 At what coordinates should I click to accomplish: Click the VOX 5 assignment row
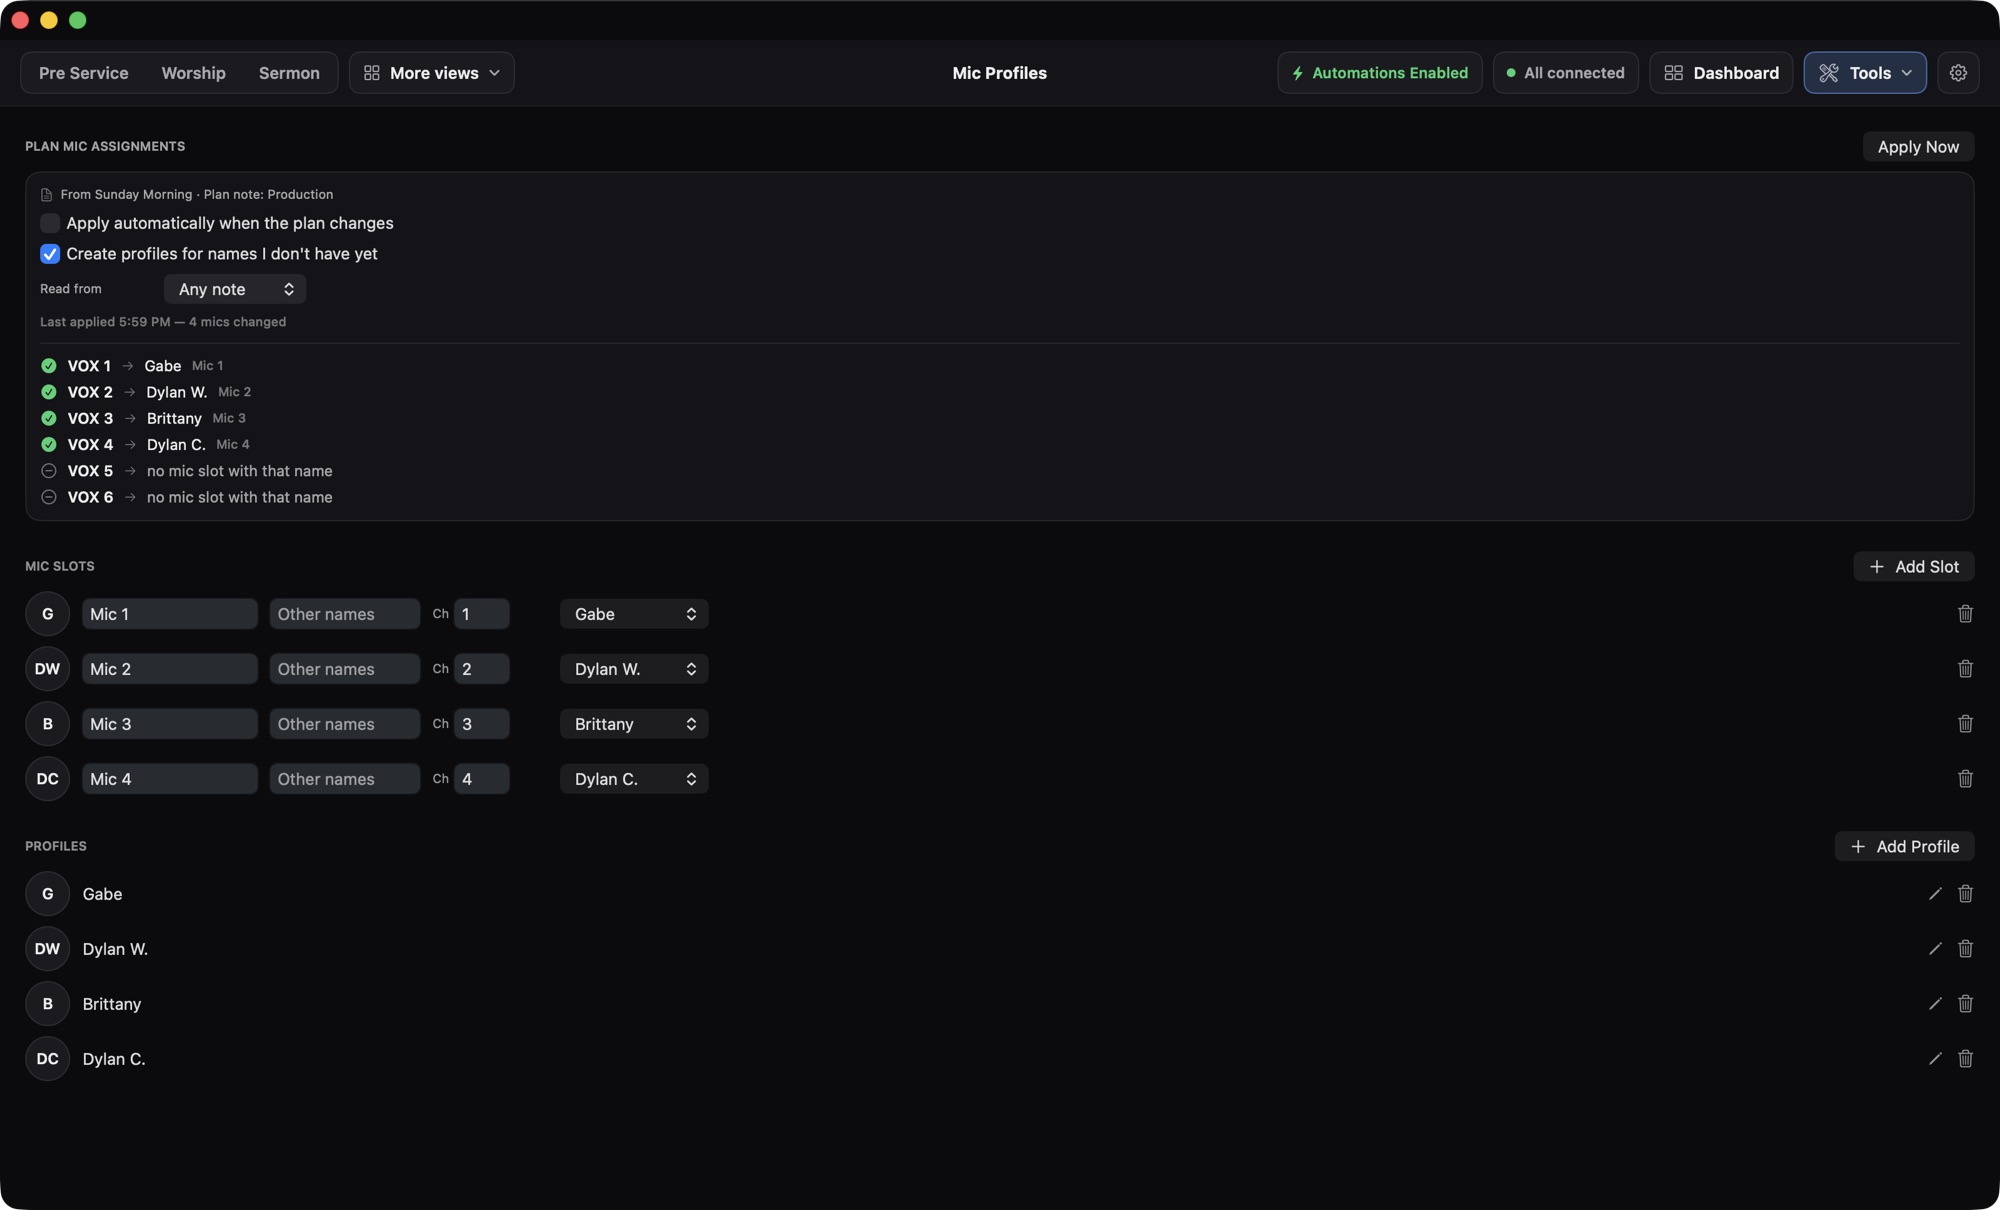coord(187,471)
